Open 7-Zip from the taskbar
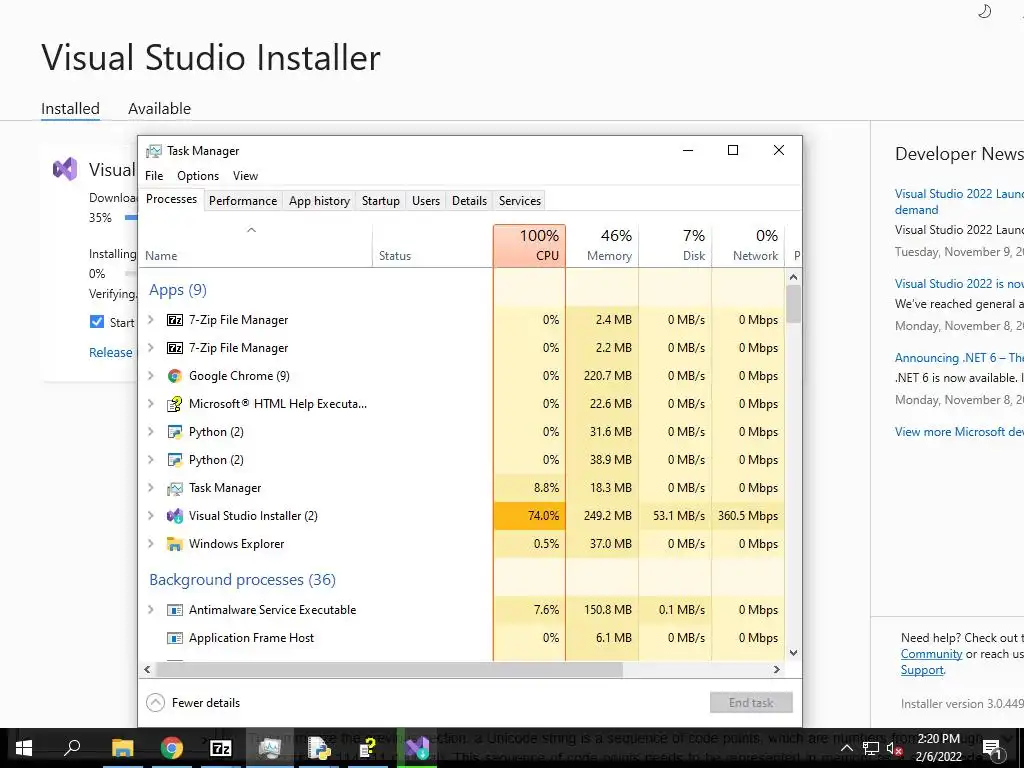Screen dimensions: 1024x768 coord(221,748)
